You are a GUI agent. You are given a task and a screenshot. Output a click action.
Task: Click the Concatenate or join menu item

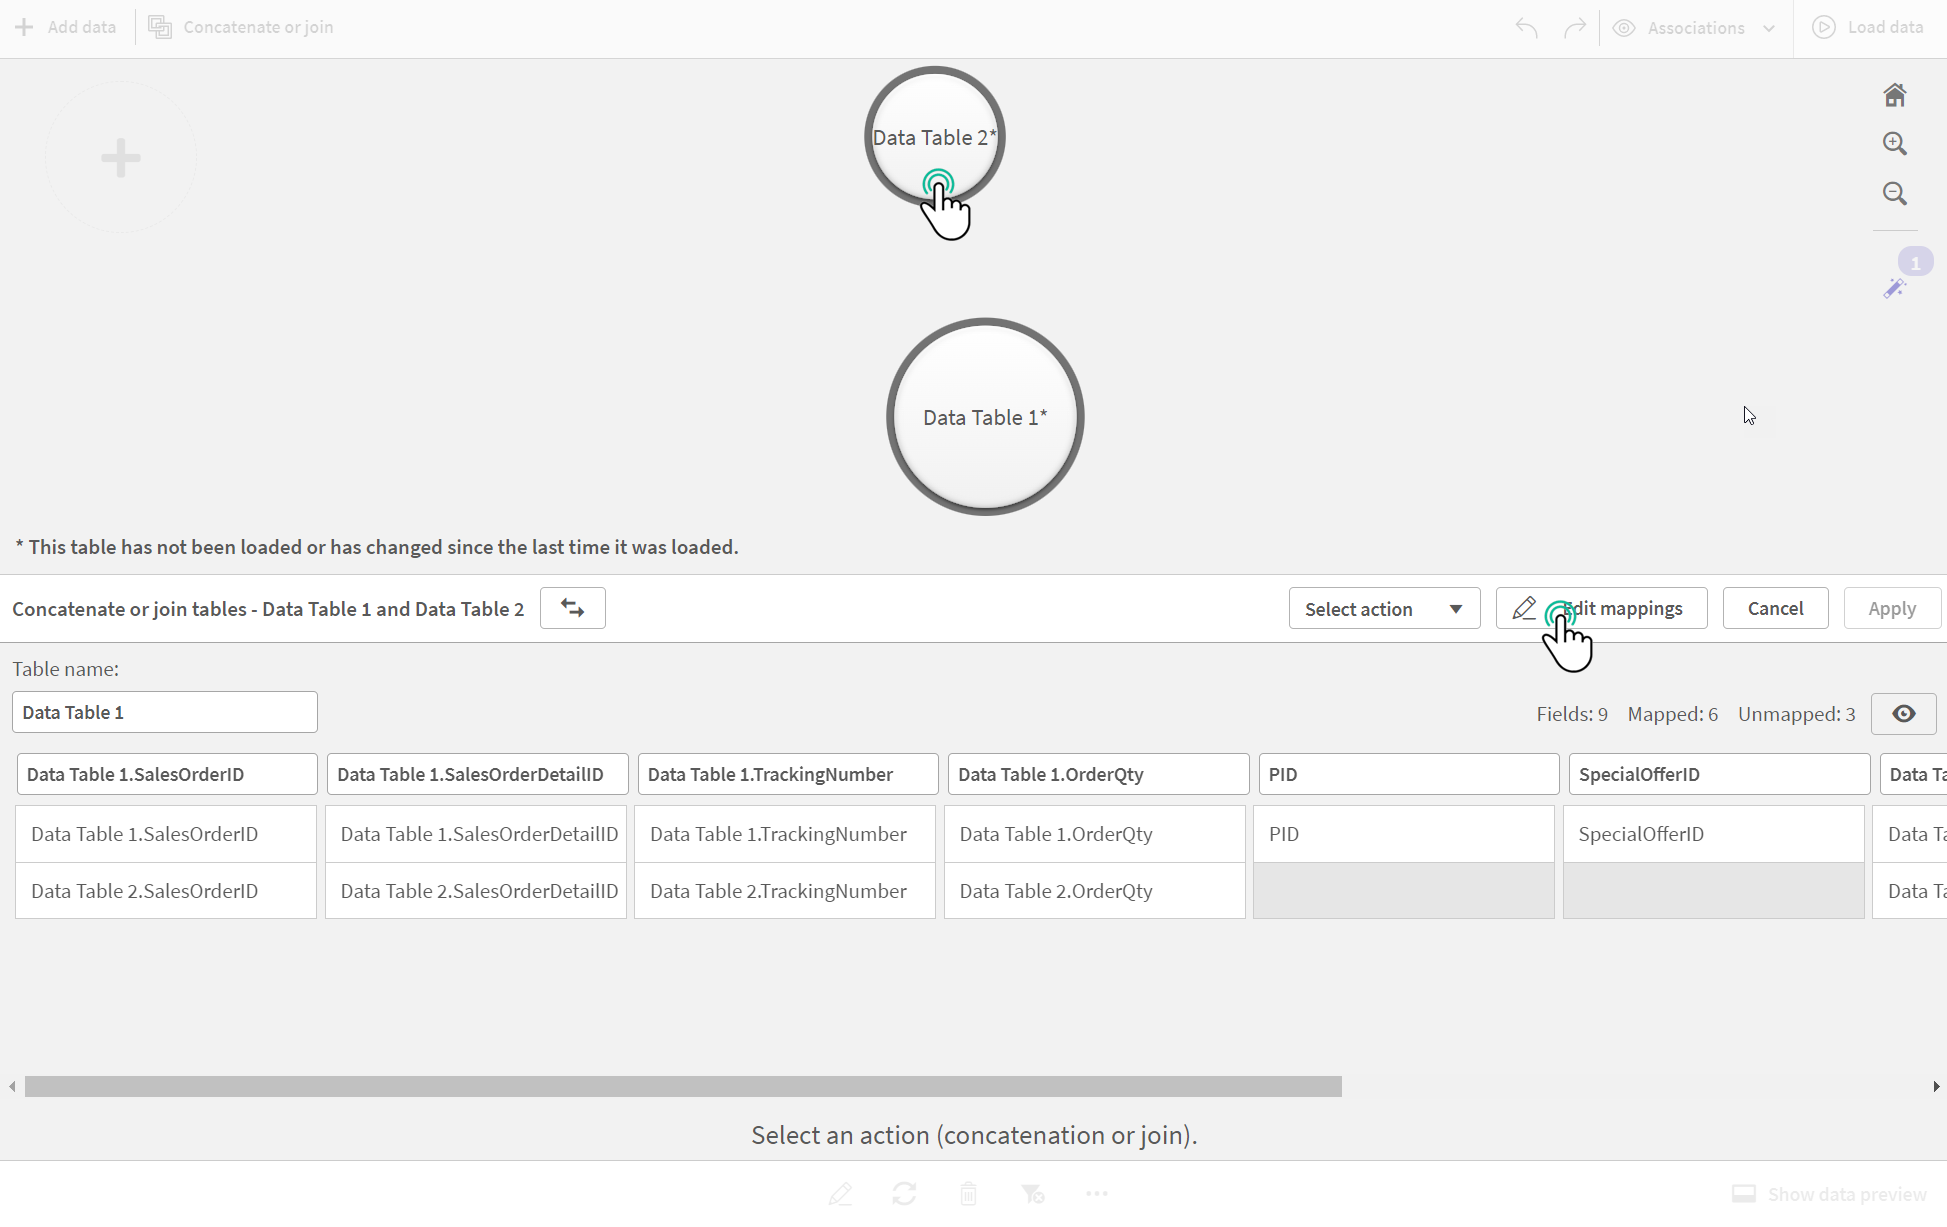244,27
